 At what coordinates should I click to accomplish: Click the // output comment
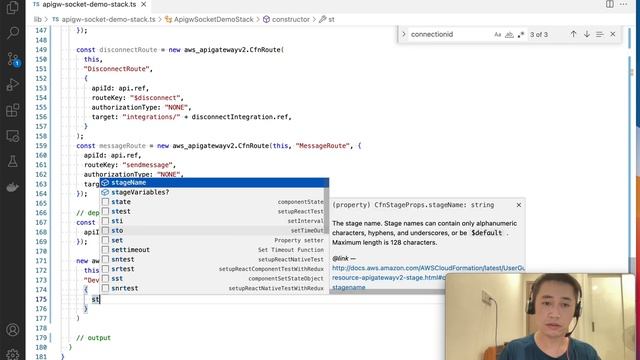[x=93, y=338]
